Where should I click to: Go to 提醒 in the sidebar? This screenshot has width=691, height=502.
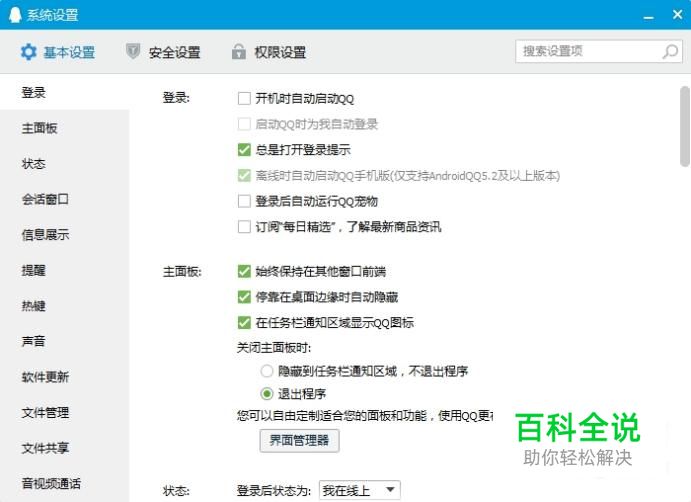[x=64, y=271]
